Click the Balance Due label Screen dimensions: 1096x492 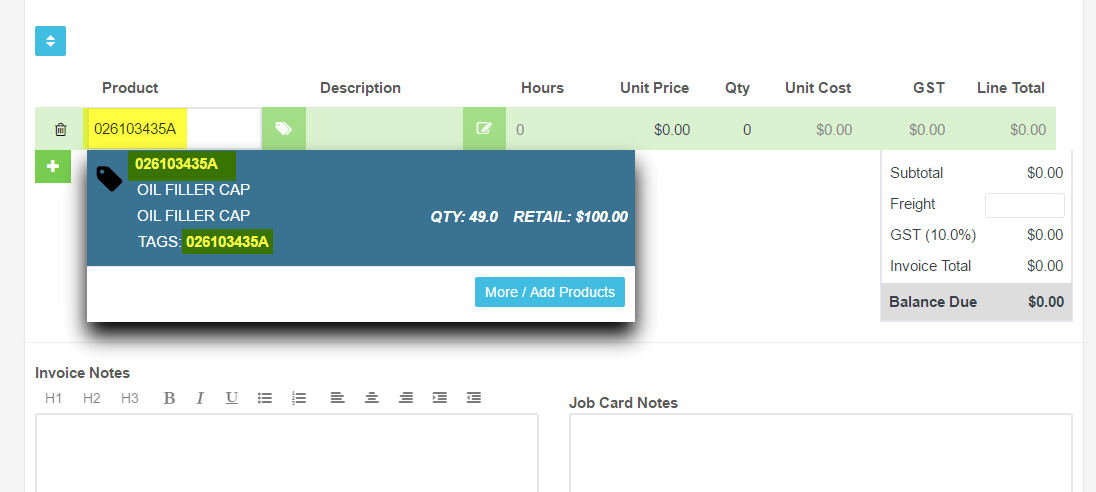click(x=933, y=302)
